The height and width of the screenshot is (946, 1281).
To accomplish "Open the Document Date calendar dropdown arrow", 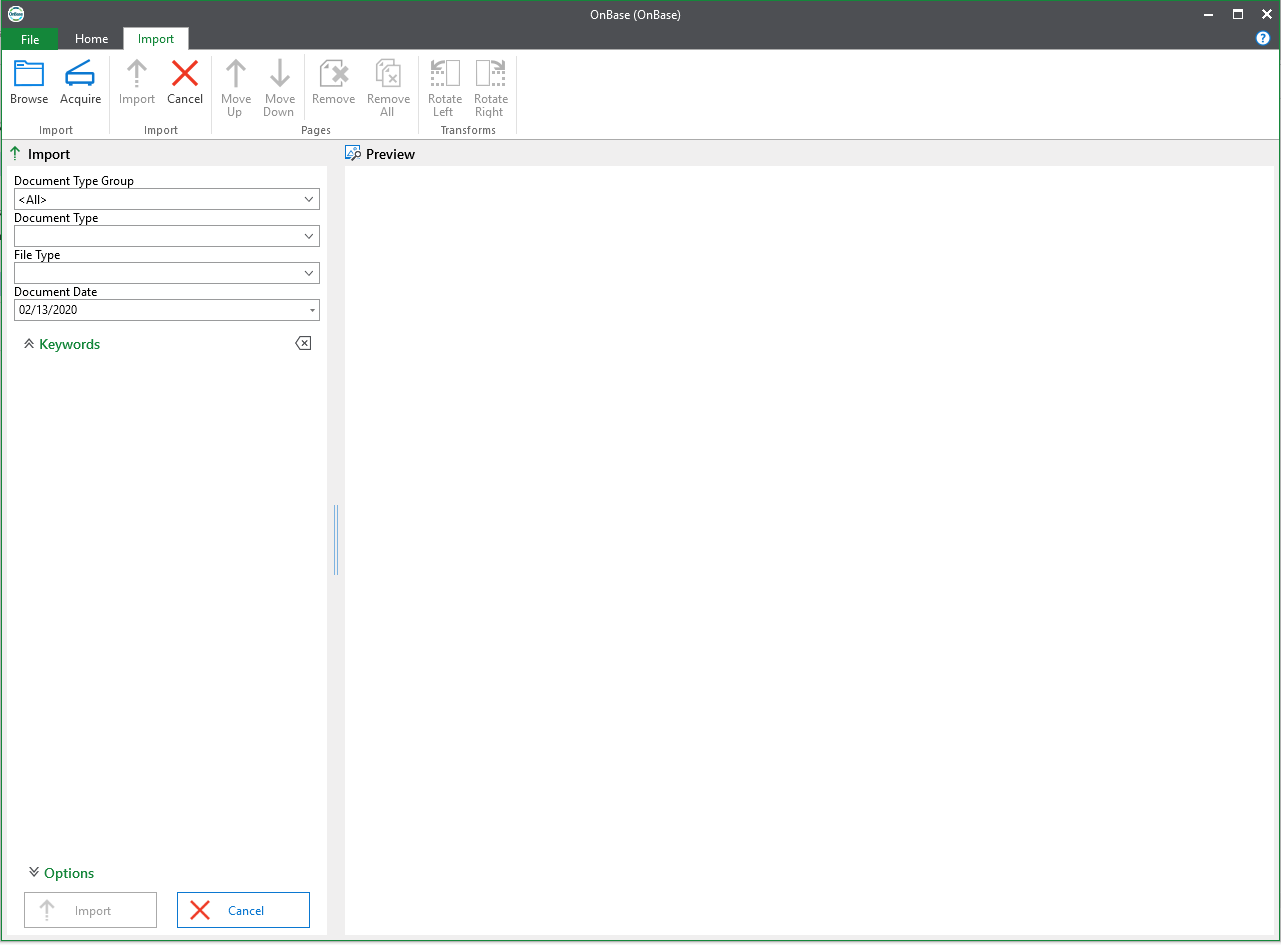I will 312,310.
